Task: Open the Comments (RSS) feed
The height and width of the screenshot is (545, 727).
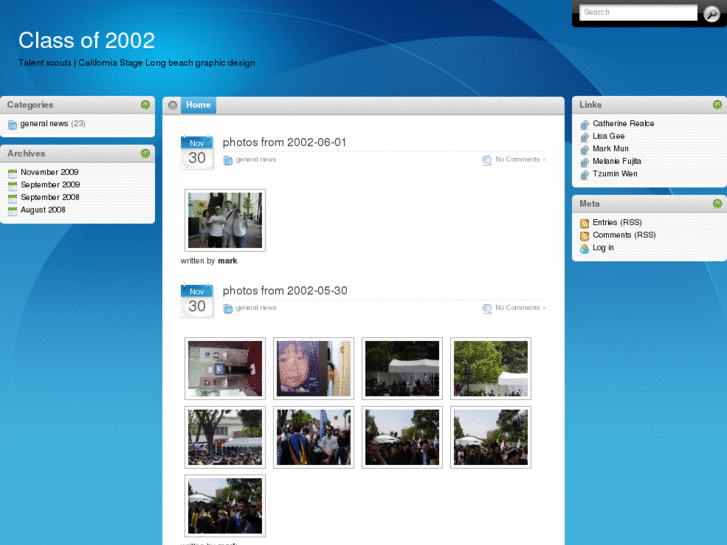Action: point(624,235)
